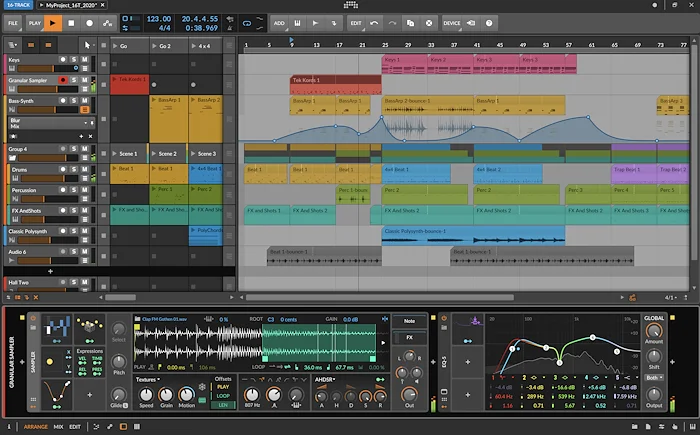Solo the Keys track
The width and height of the screenshot is (700, 435).
coord(74,59)
